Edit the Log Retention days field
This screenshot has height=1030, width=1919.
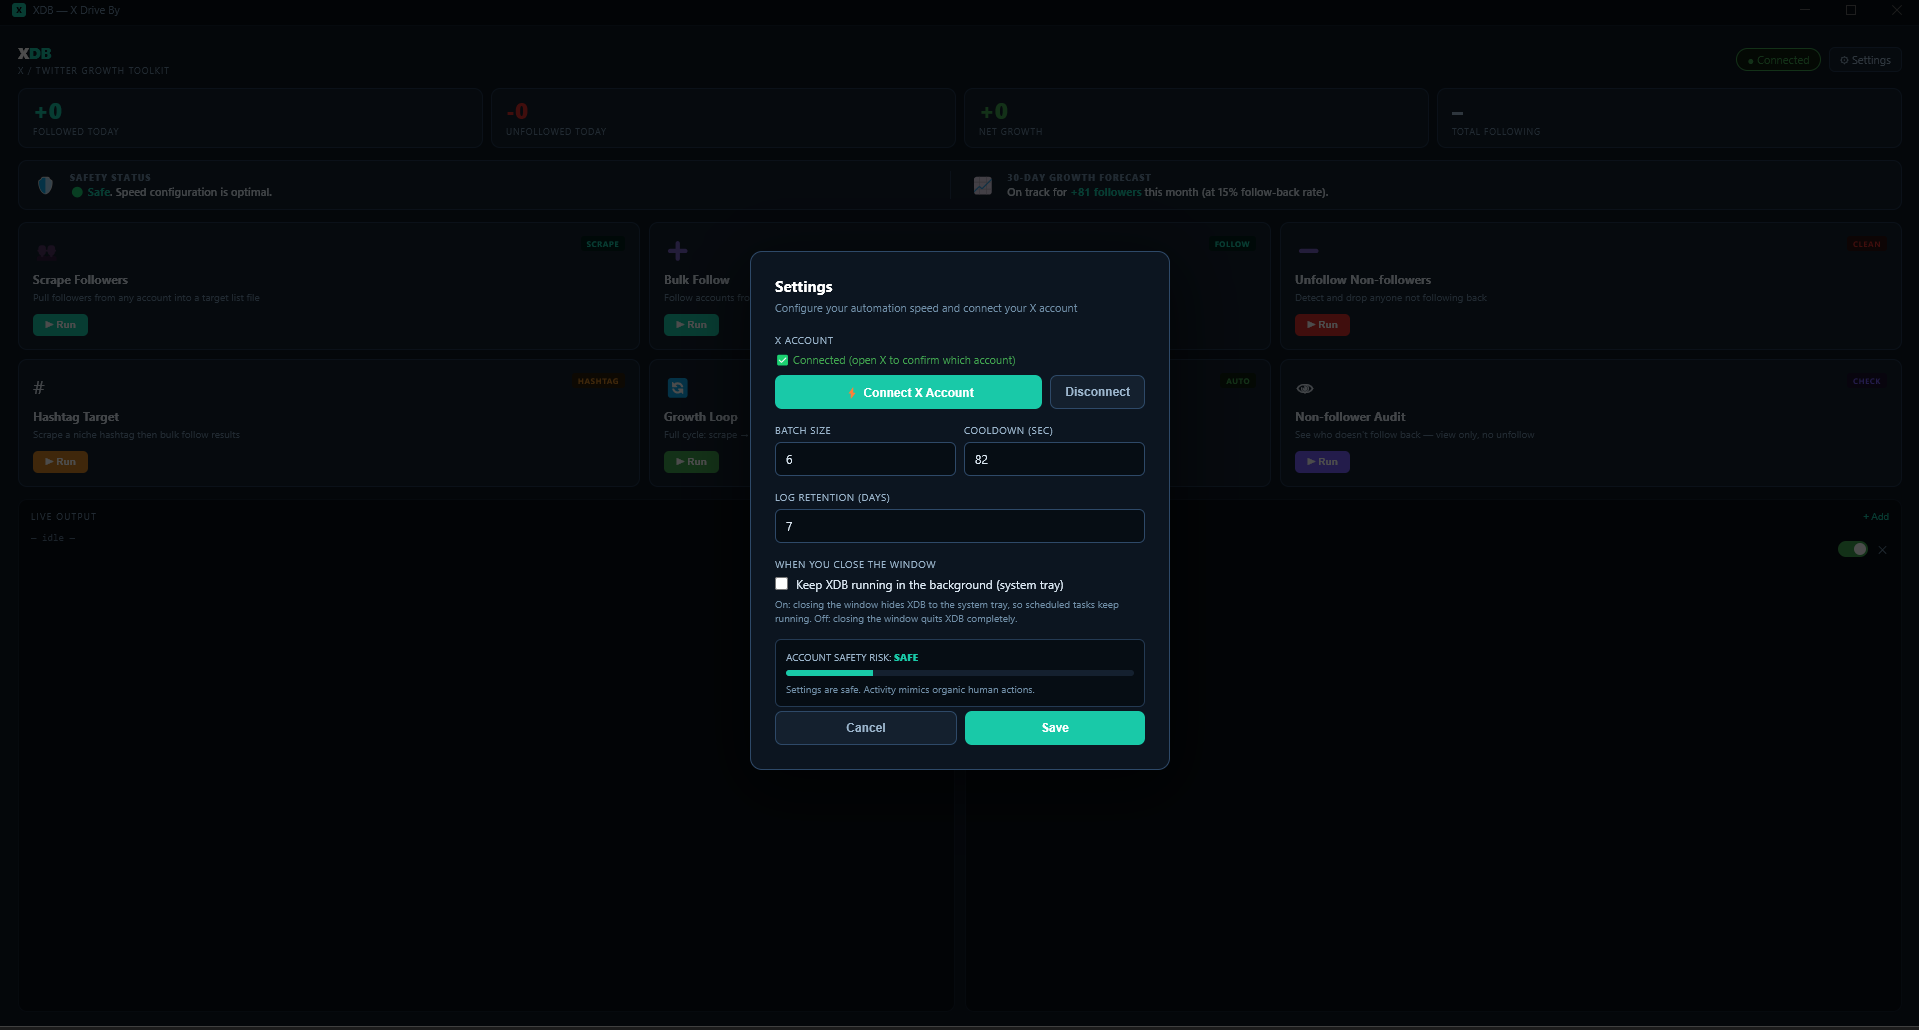click(x=960, y=526)
